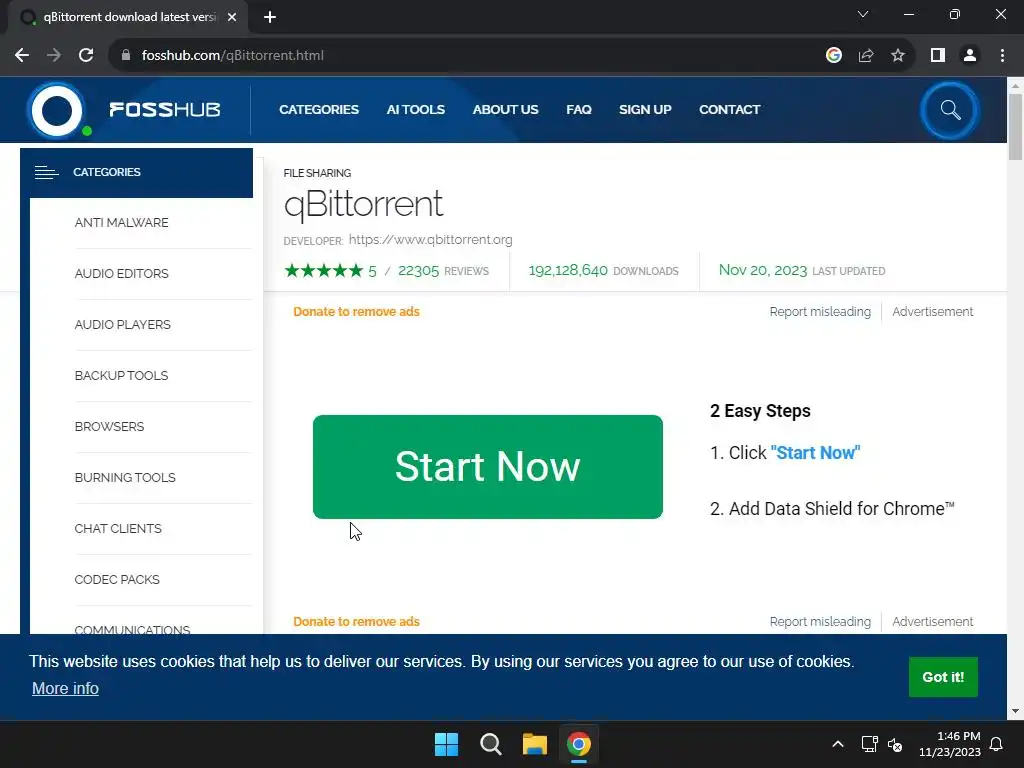The image size is (1024, 768).
Task: Open the Chrome side panel icon
Action: tap(938, 56)
